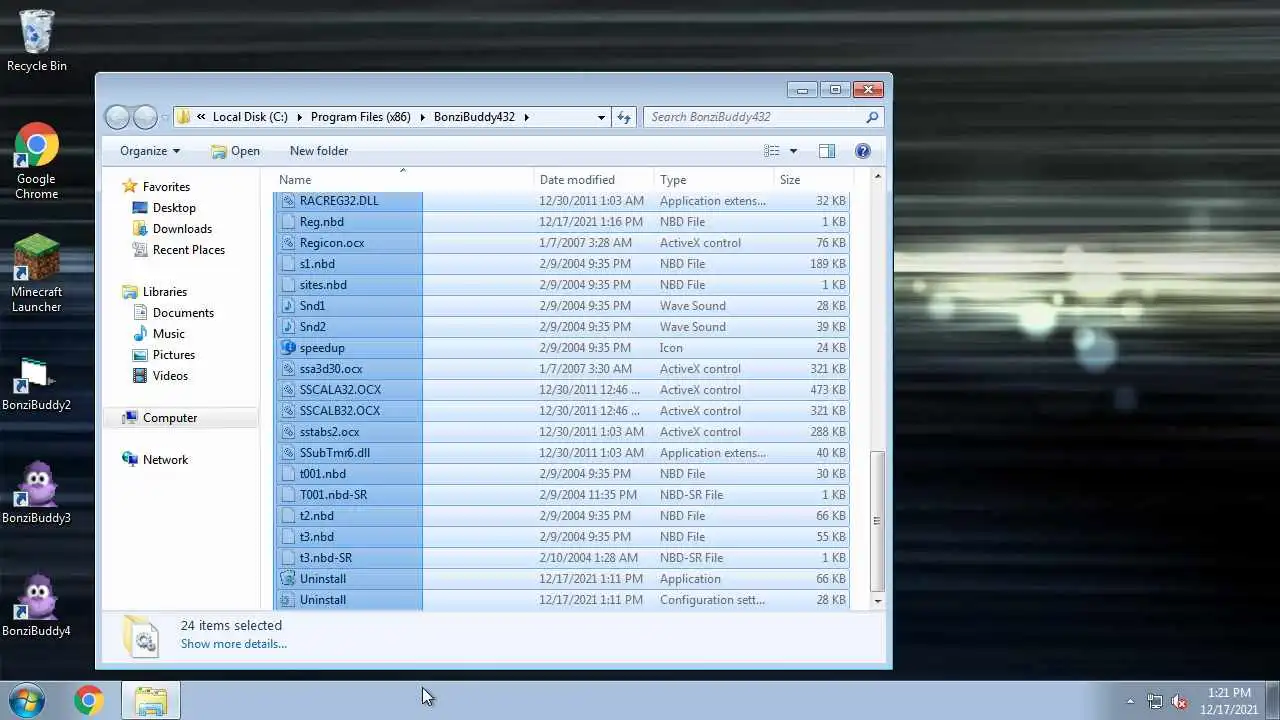Click the file list scroll up arrow
Viewport: 1280px width, 720px height.
(x=878, y=177)
